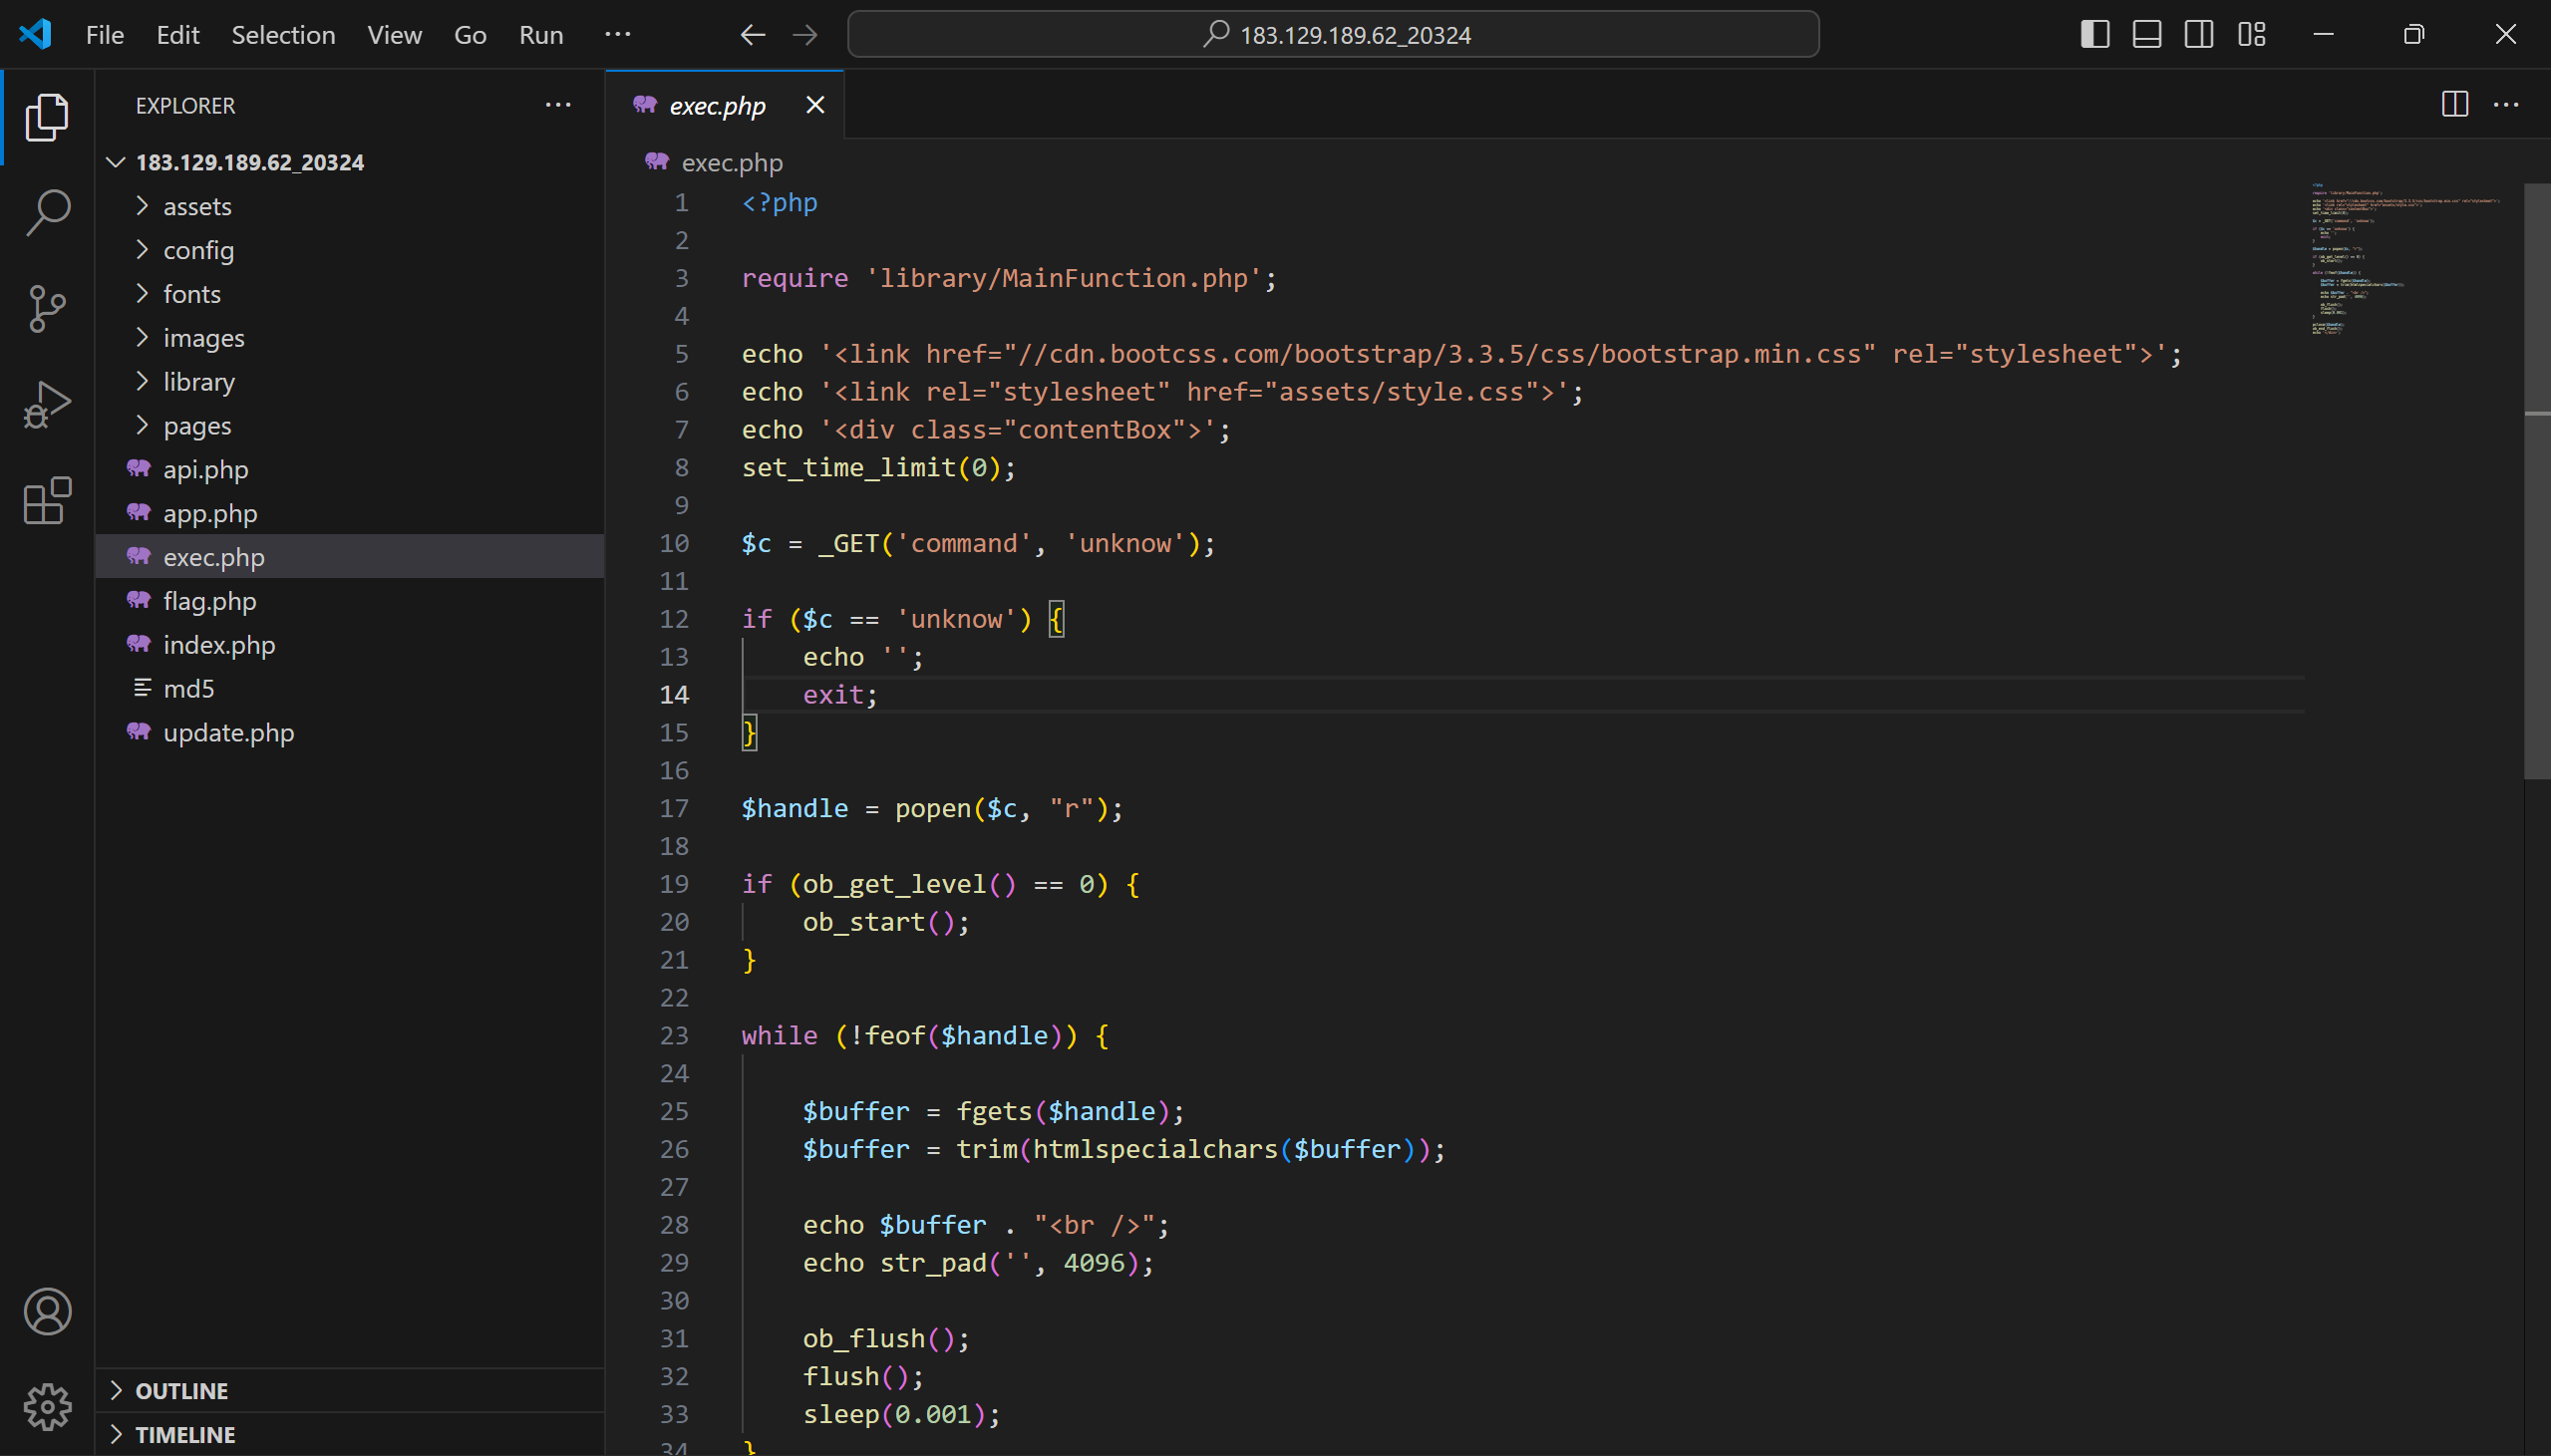This screenshot has height=1456, width=2551.
Task: Open flag.php in the explorer
Action: click(x=350, y=601)
